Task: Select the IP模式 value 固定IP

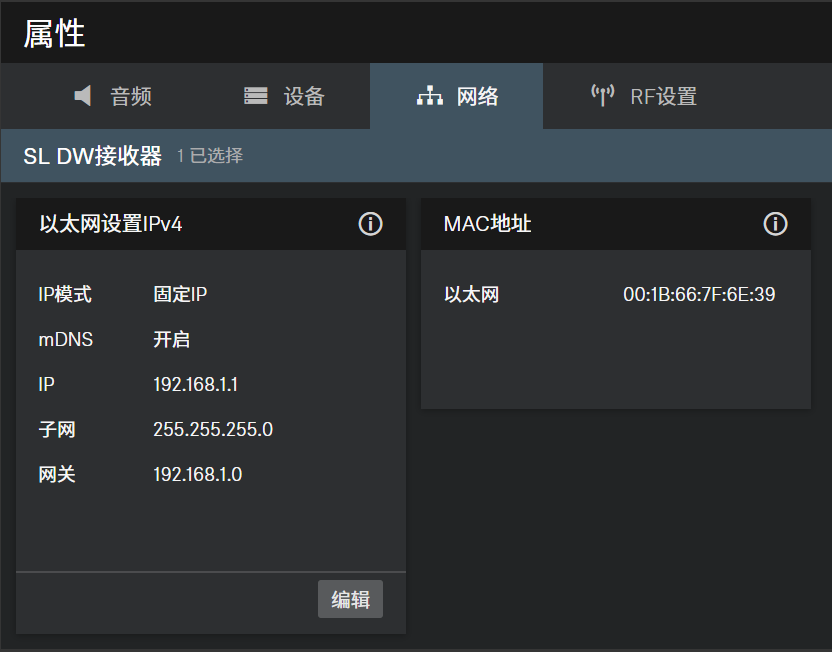Action: pyautogui.click(x=180, y=295)
